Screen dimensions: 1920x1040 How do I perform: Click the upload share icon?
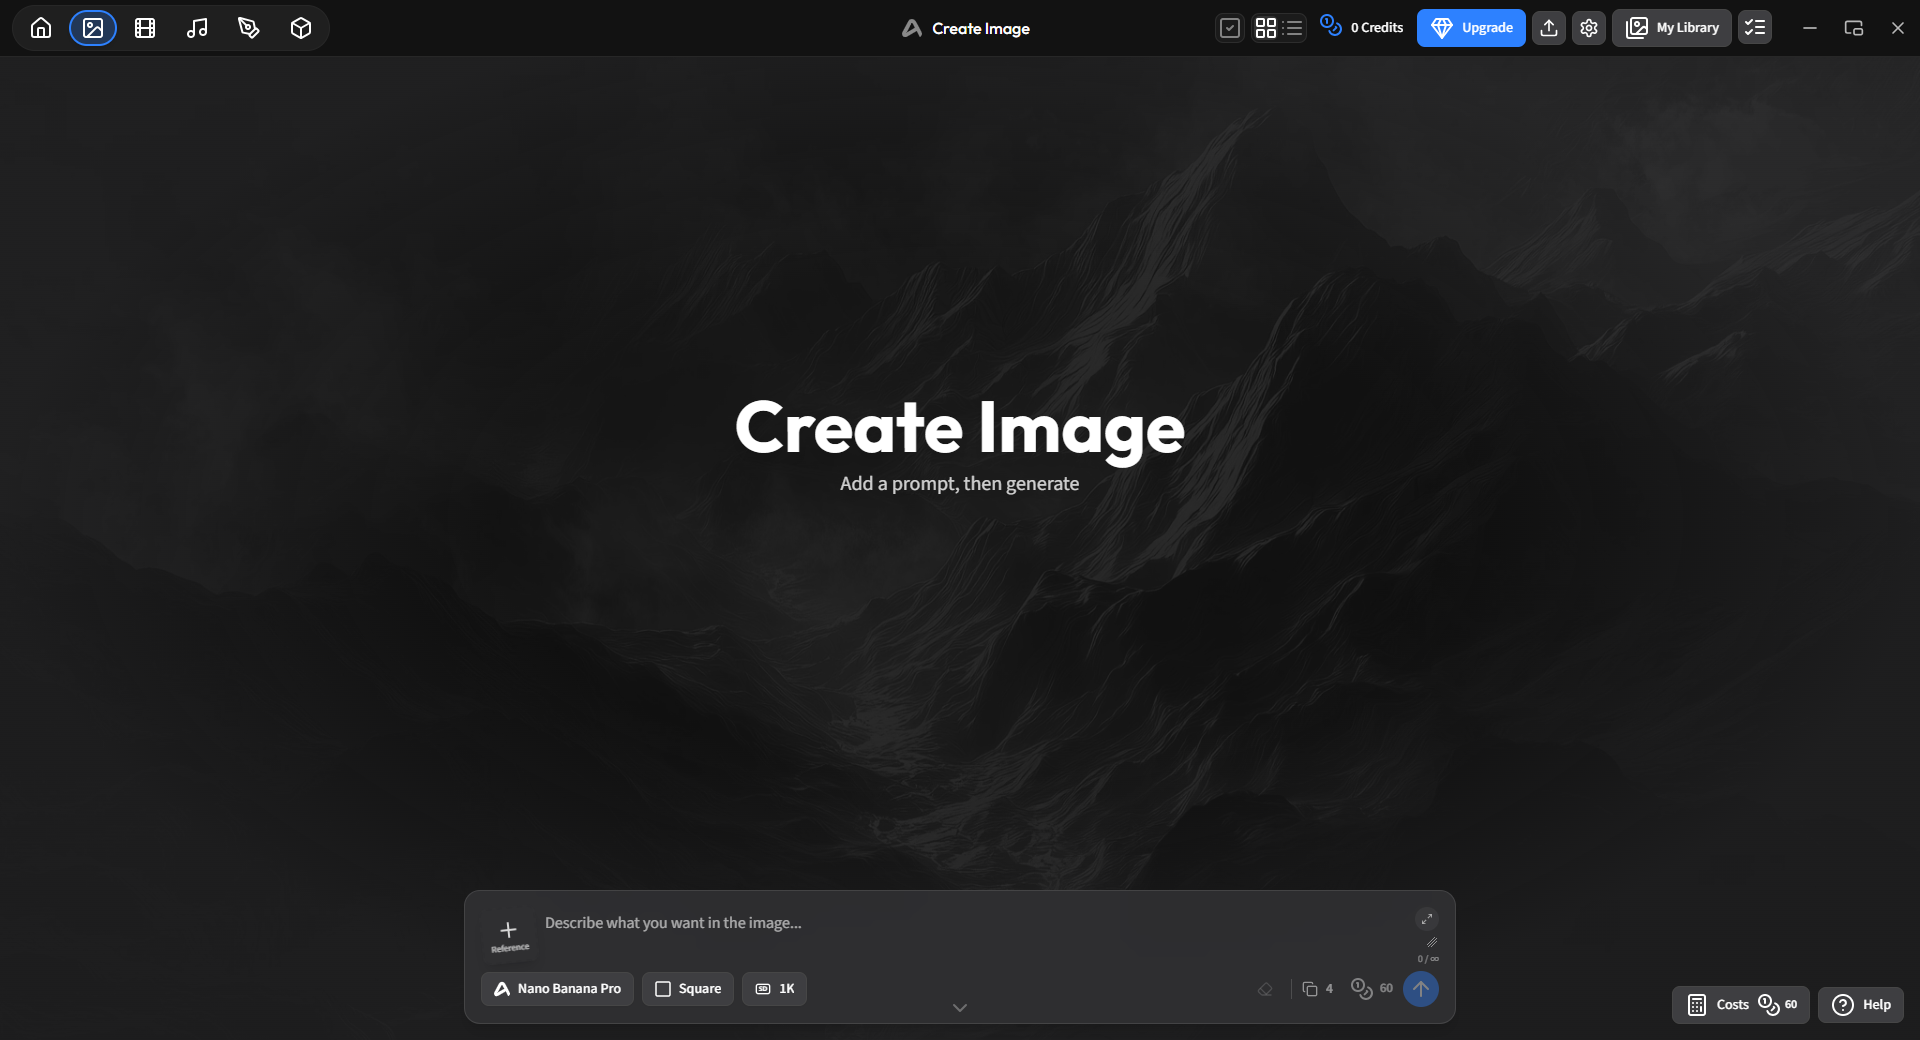[x=1549, y=28]
